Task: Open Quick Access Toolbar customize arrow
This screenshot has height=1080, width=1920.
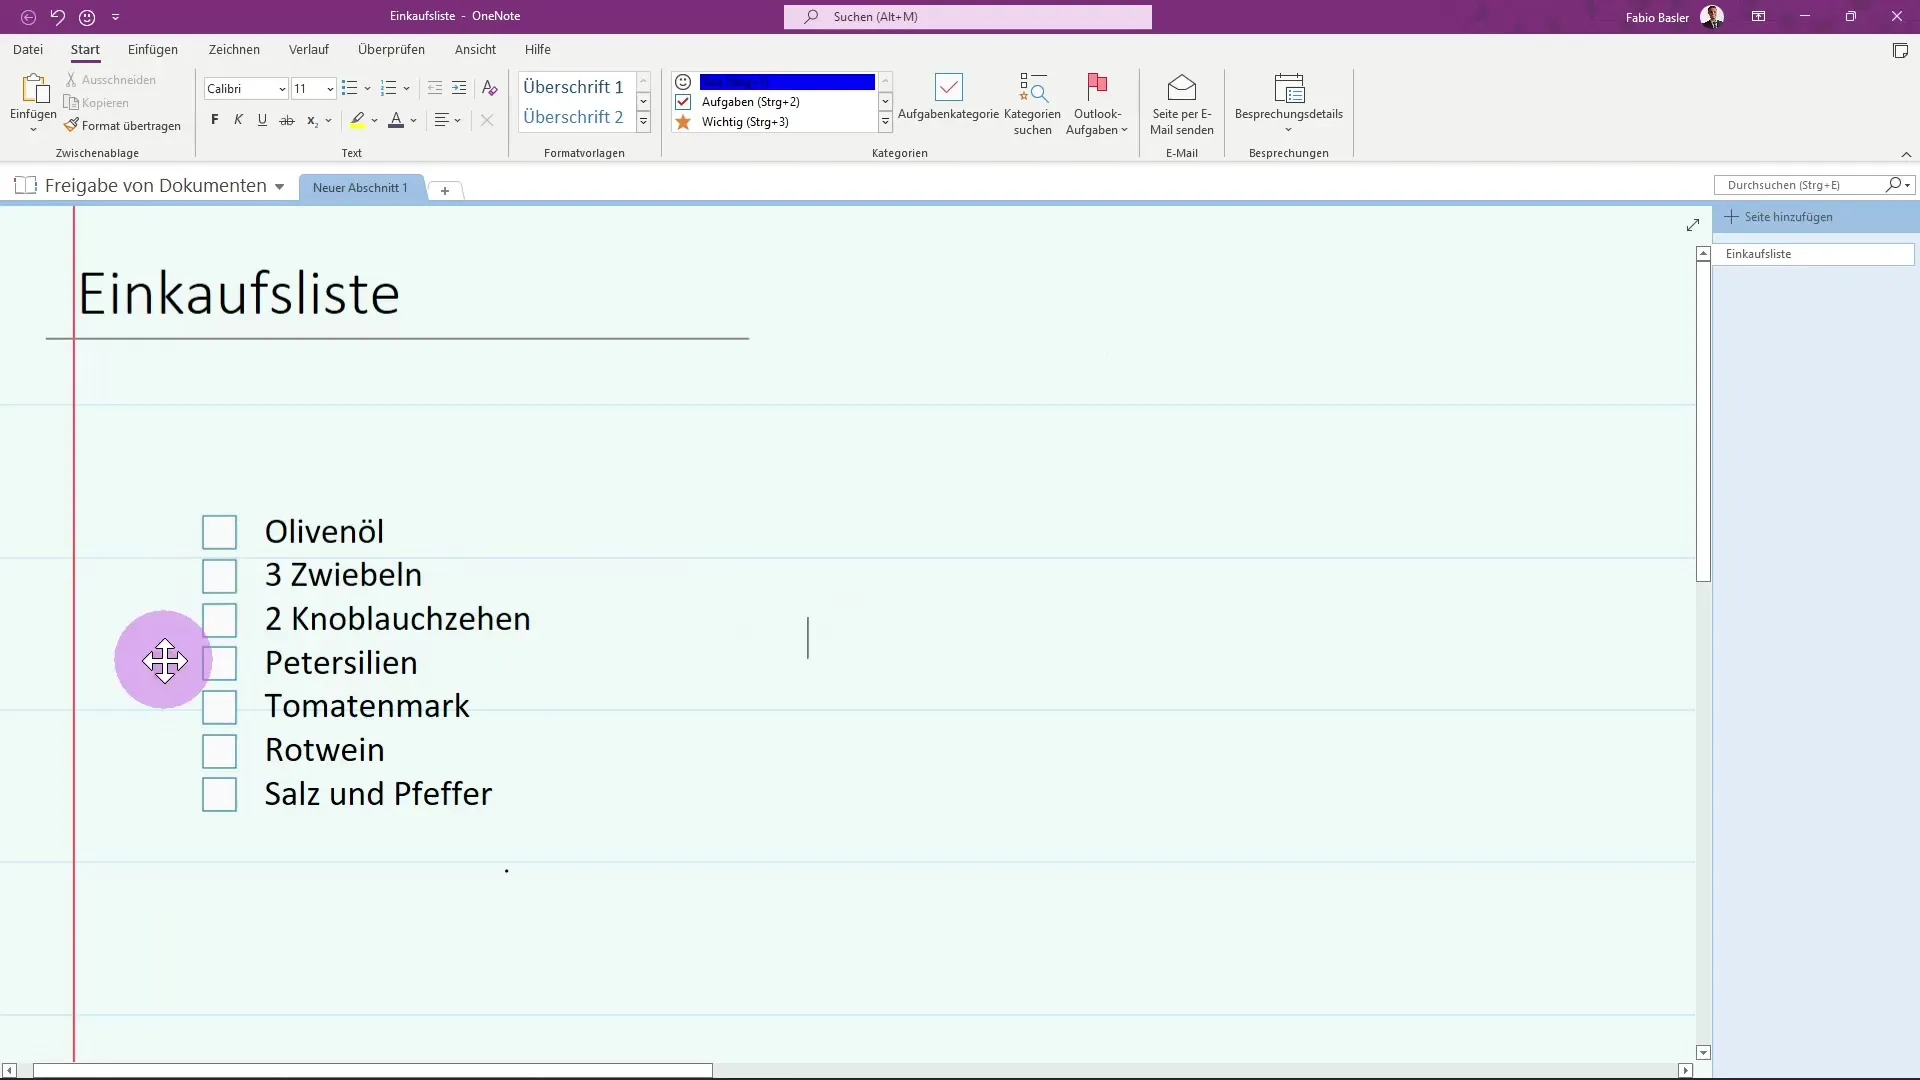Action: tap(116, 17)
